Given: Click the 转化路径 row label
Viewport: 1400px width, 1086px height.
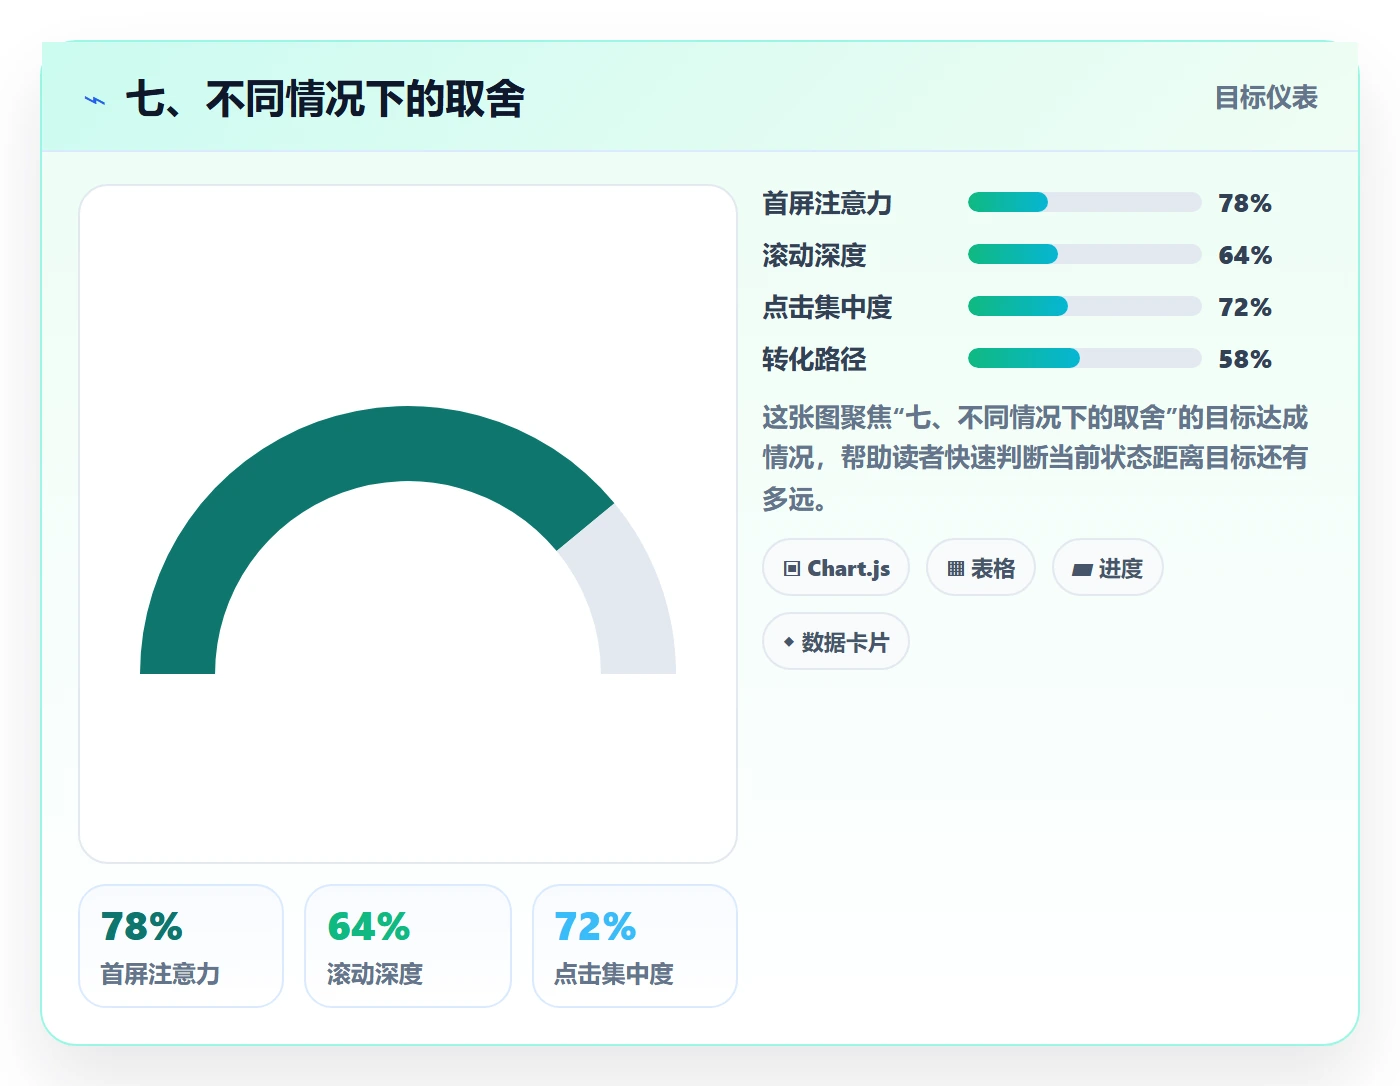Looking at the screenshot, I should click(814, 359).
